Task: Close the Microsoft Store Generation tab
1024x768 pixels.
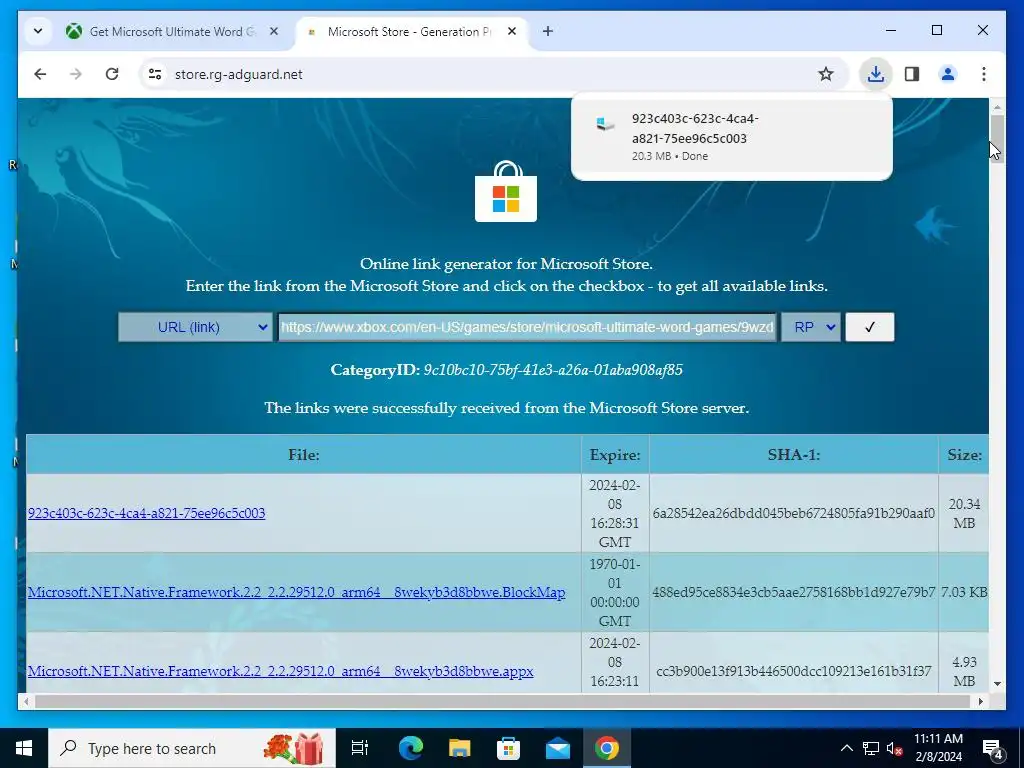Action: pos(512,31)
